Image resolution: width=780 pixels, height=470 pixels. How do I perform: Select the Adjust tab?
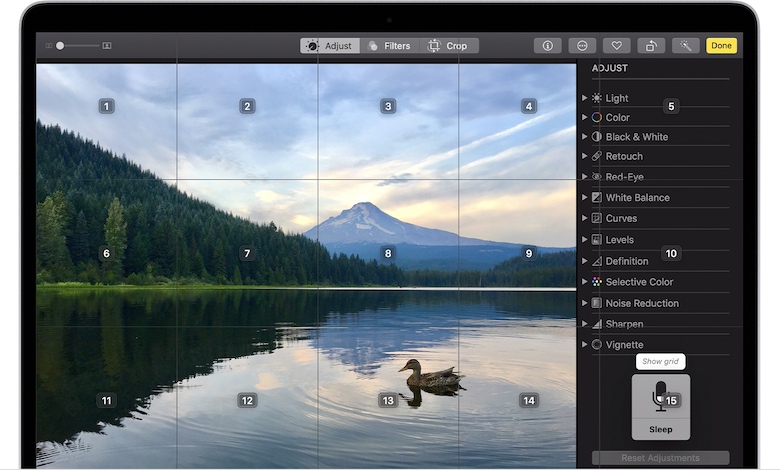(x=329, y=45)
